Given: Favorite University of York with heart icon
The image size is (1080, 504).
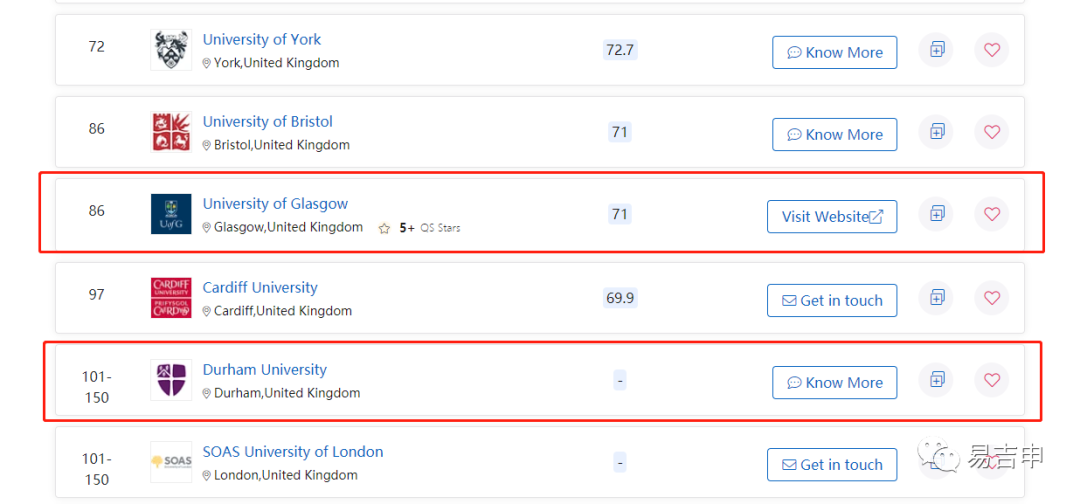Looking at the screenshot, I should pyautogui.click(x=992, y=50).
